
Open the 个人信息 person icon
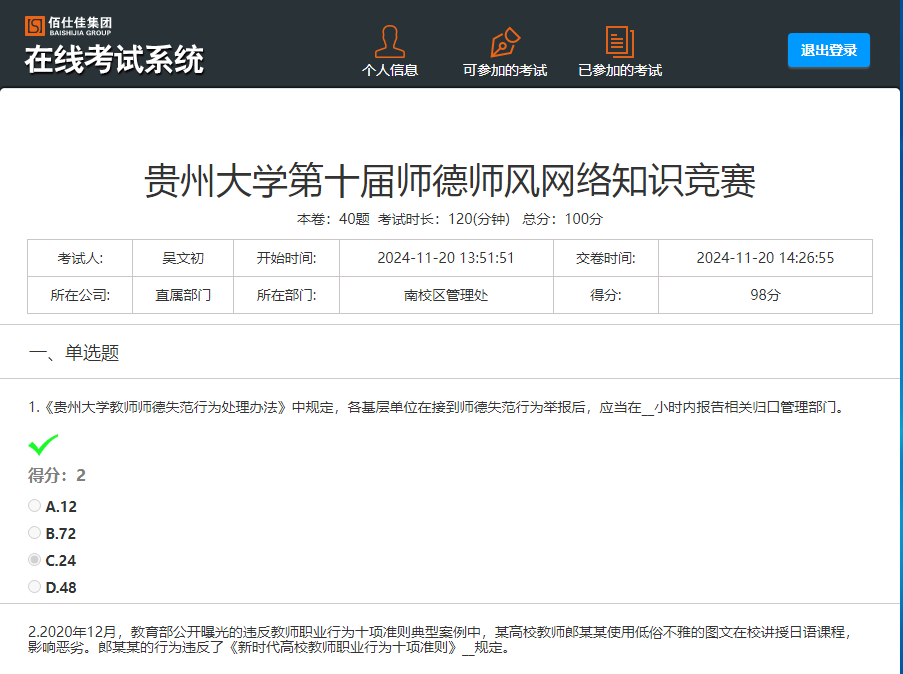click(390, 41)
